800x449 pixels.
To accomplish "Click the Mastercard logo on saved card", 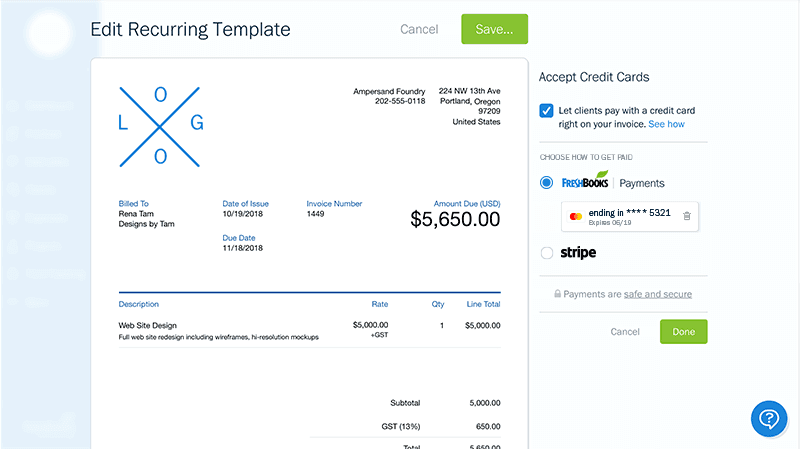I will click(x=576, y=216).
